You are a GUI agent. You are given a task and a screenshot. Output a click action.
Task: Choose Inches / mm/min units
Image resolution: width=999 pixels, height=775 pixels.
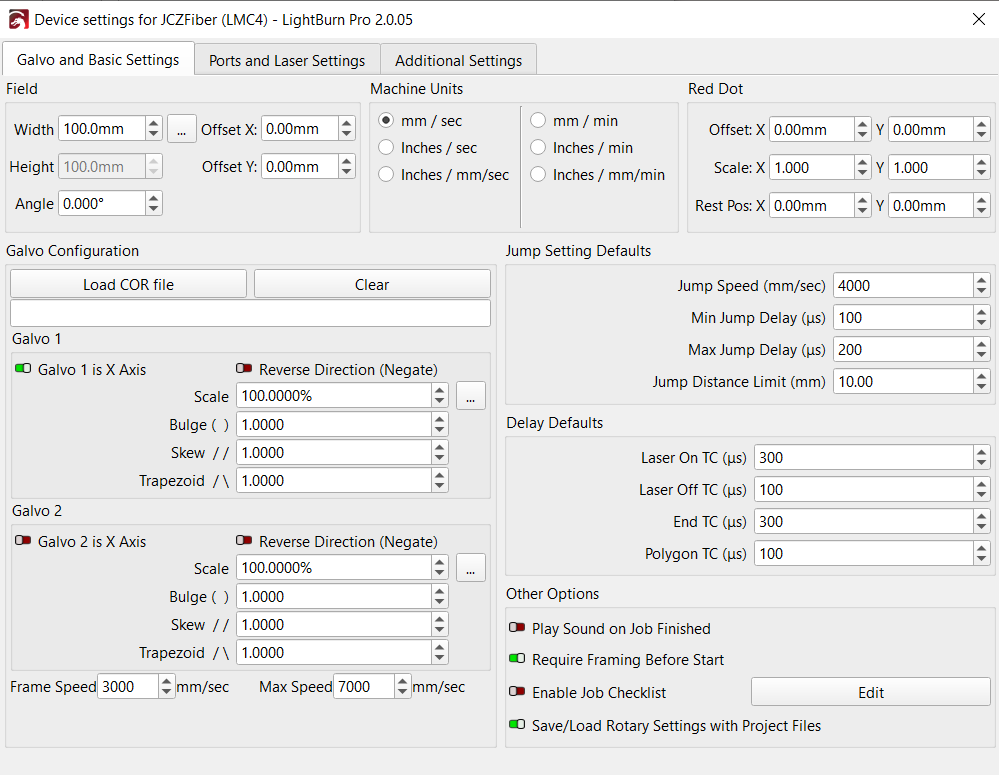tap(539, 173)
